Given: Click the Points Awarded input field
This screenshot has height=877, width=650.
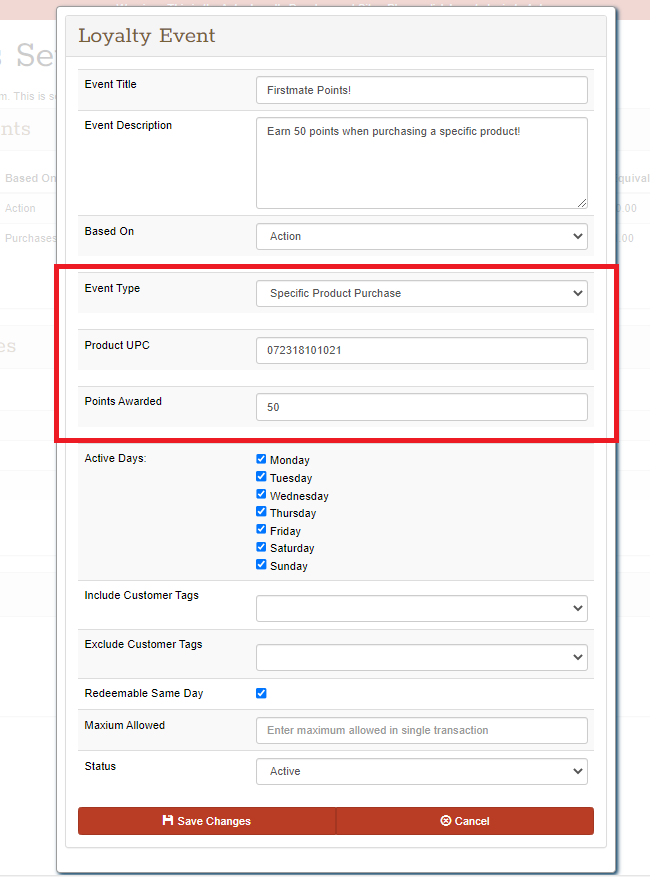Looking at the screenshot, I should click(421, 407).
